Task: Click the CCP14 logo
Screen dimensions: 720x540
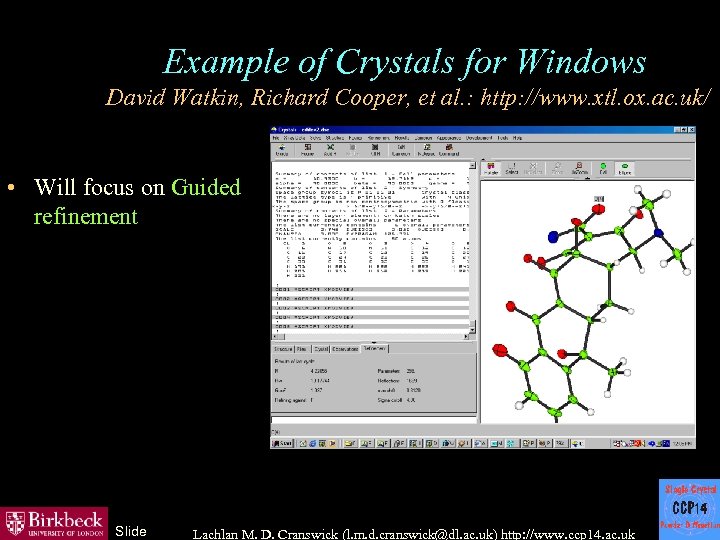Action: (x=689, y=508)
